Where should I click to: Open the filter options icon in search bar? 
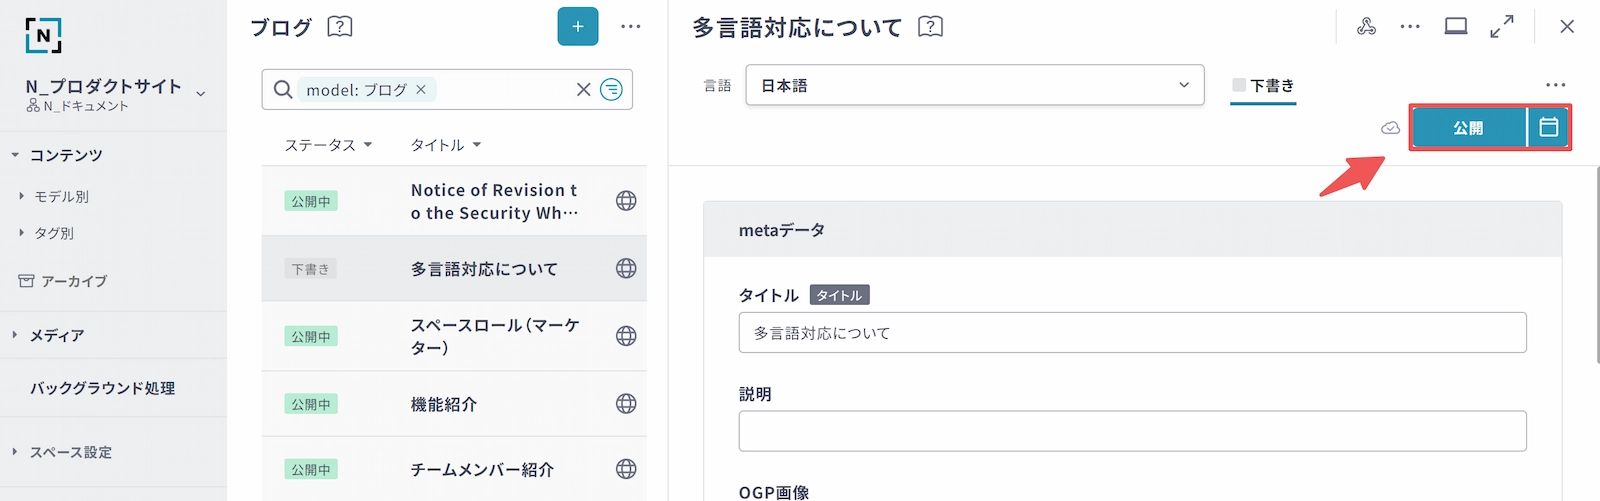click(x=611, y=90)
